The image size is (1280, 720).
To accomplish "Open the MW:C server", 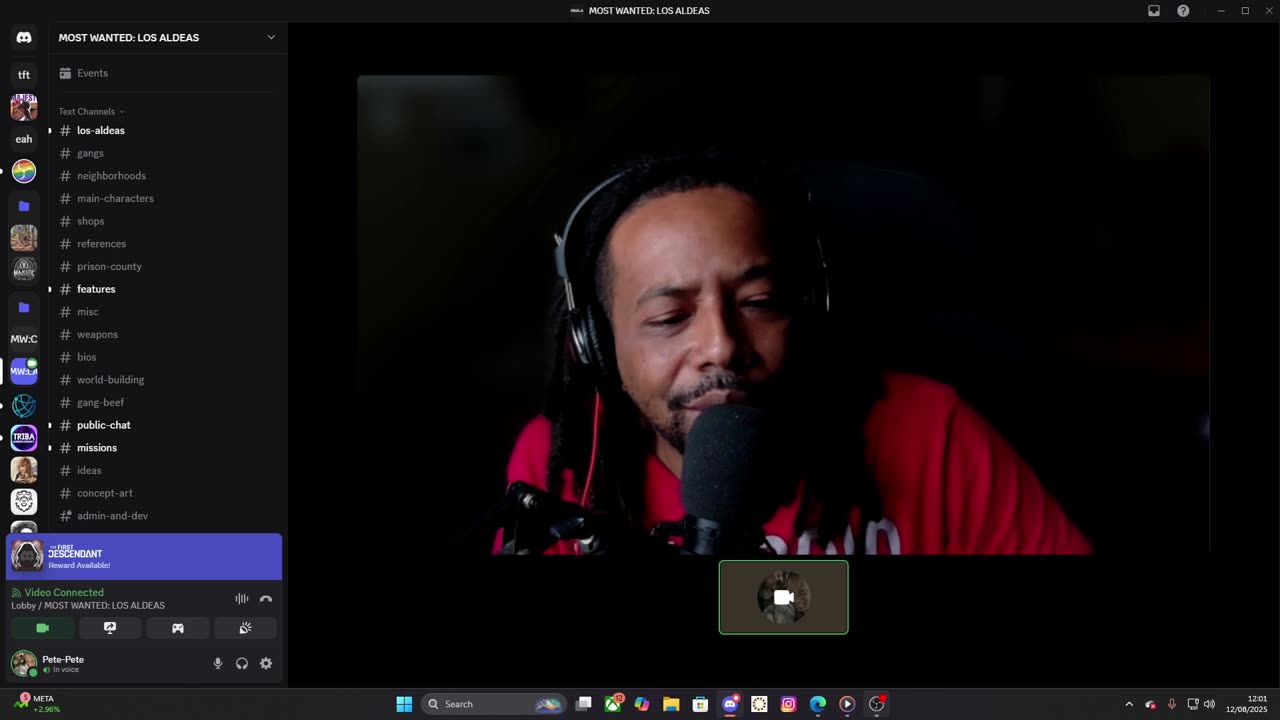I will click(24, 339).
